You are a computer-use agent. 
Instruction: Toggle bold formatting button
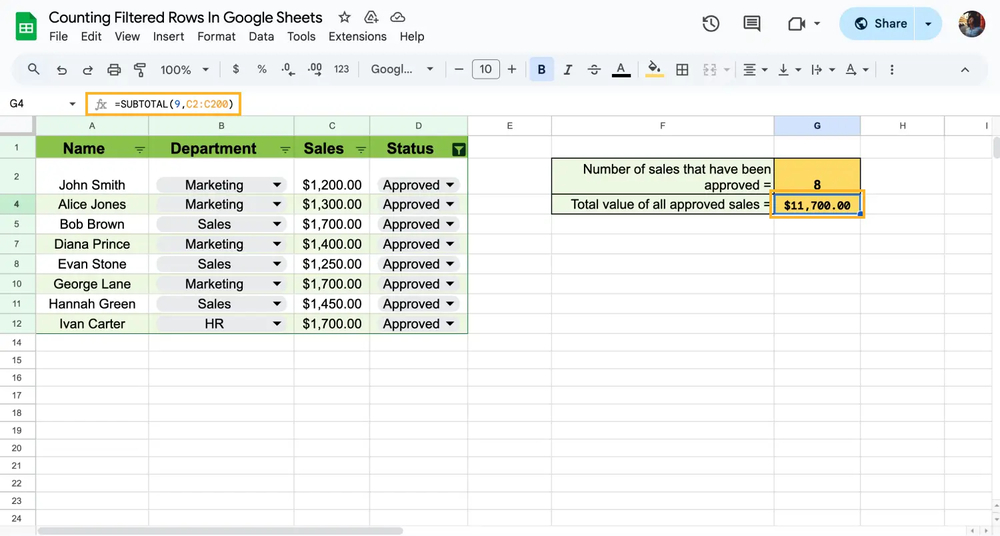click(542, 70)
